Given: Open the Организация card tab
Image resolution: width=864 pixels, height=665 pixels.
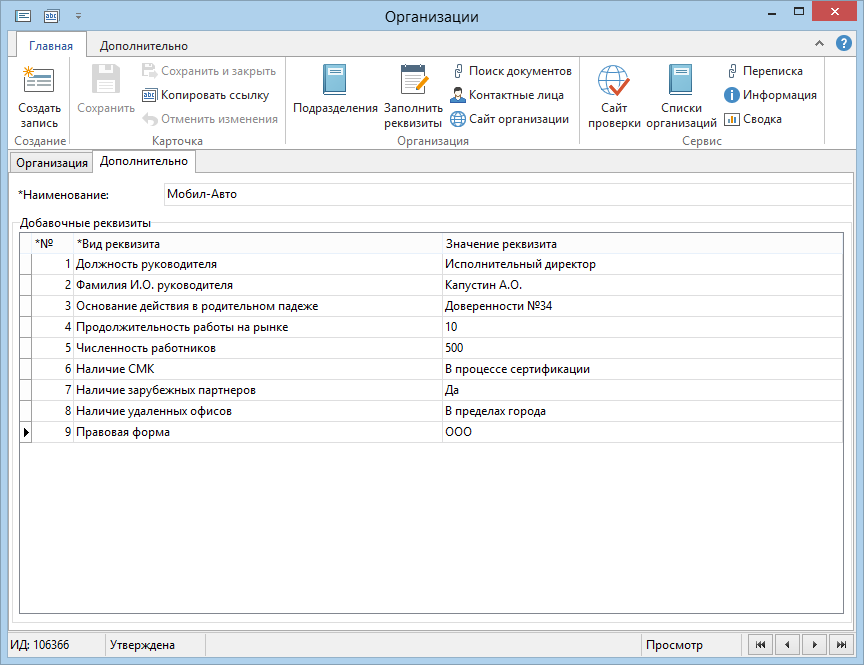Looking at the screenshot, I should [51, 163].
